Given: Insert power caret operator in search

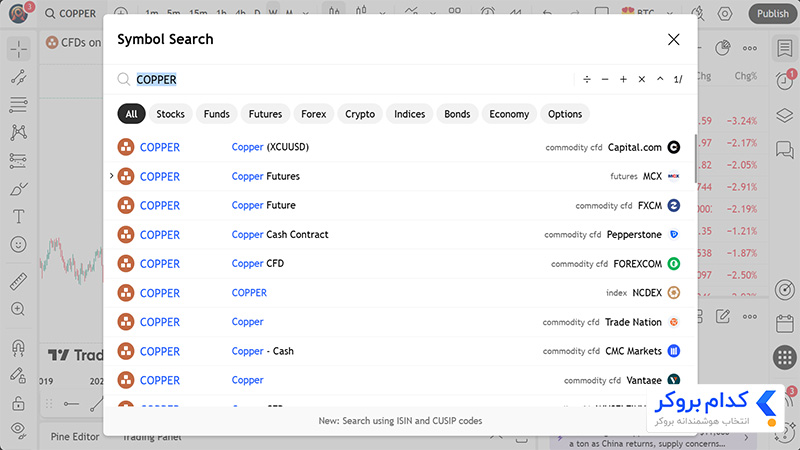Looking at the screenshot, I should [660, 79].
